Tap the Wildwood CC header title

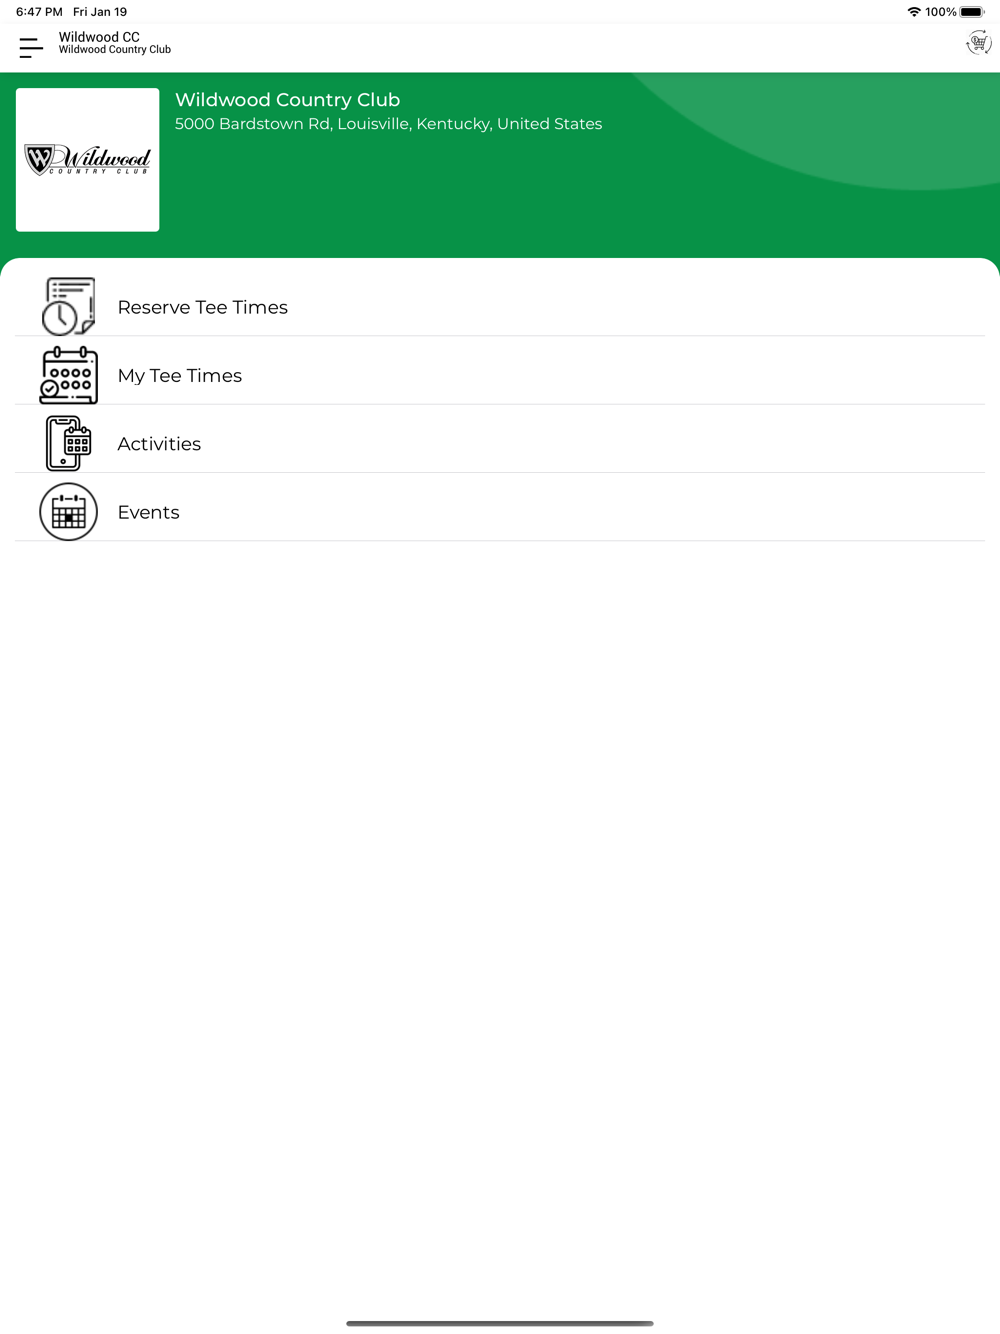pyautogui.click(x=99, y=37)
